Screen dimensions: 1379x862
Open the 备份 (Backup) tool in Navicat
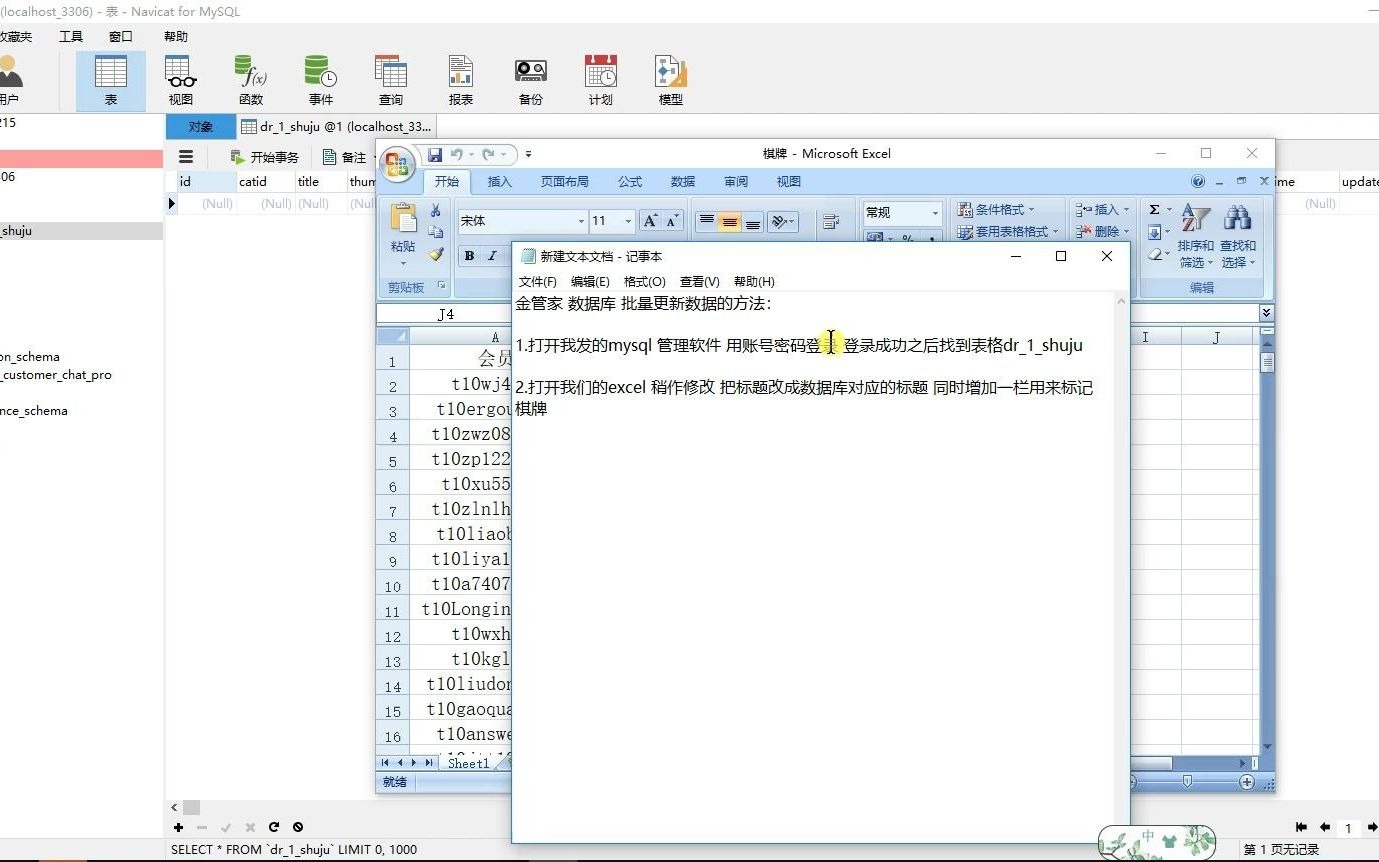click(x=531, y=81)
